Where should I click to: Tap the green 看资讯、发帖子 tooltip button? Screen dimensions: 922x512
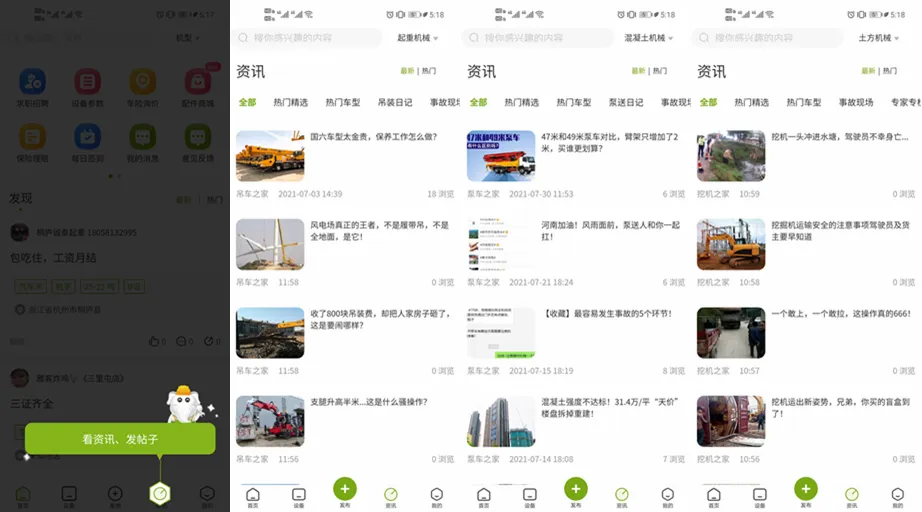coord(120,439)
